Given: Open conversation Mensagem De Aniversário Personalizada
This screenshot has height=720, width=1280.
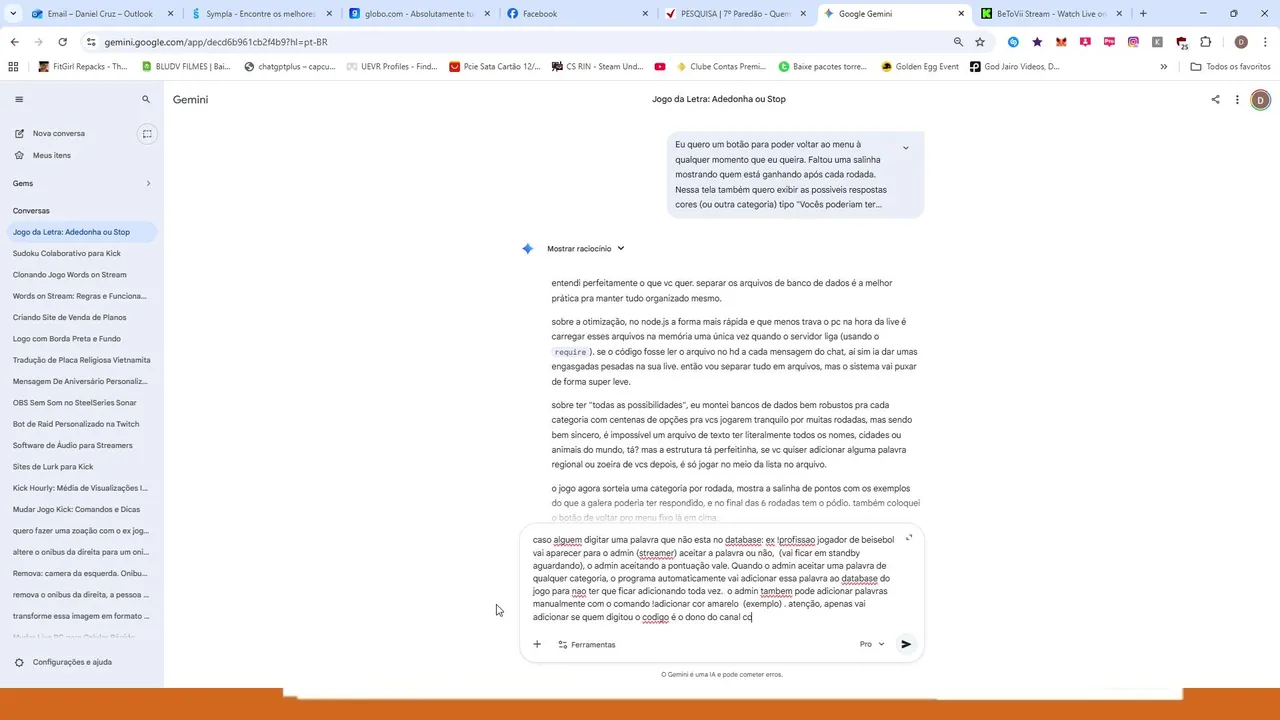Looking at the screenshot, I should (80, 381).
